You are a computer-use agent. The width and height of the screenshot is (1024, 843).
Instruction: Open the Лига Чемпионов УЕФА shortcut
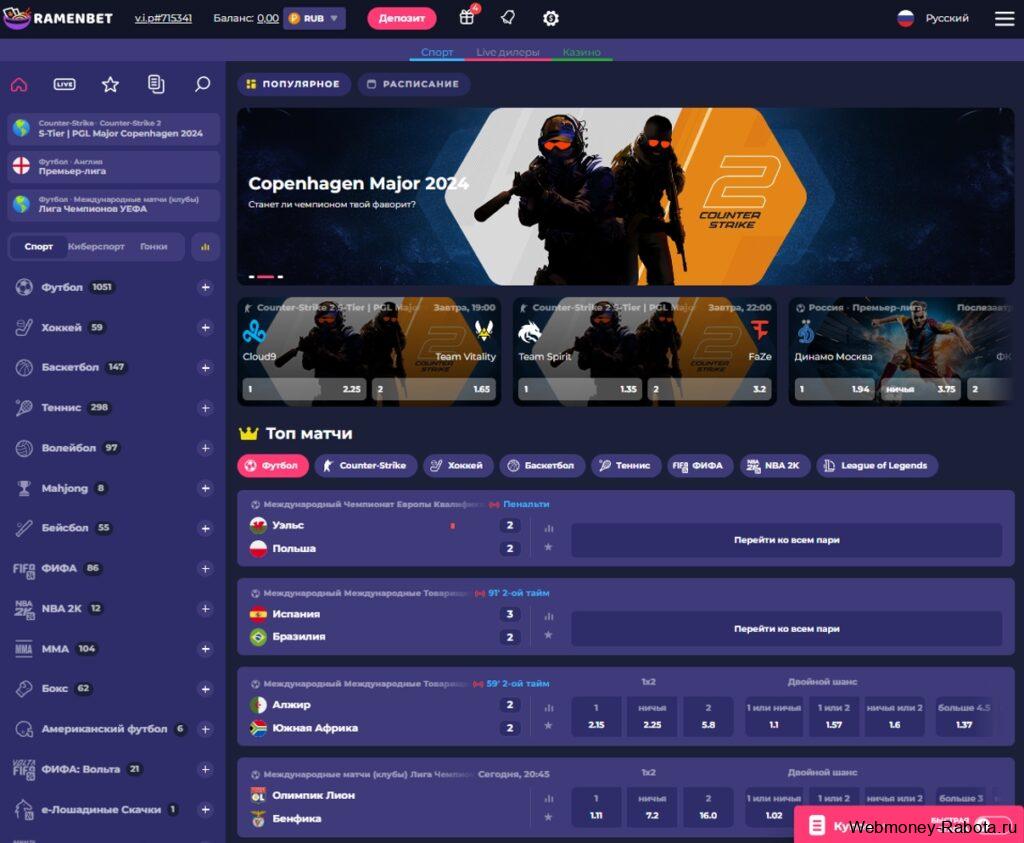pos(114,204)
